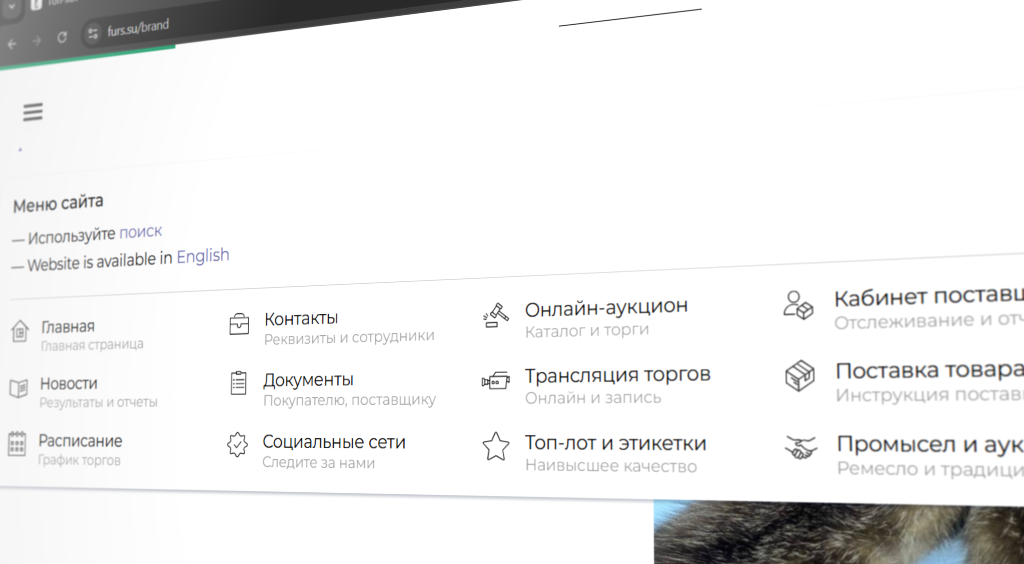The width and height of the screenshot is (1024, 564).
Task: Reload the page with refresh icon
Action: point(62,37)
